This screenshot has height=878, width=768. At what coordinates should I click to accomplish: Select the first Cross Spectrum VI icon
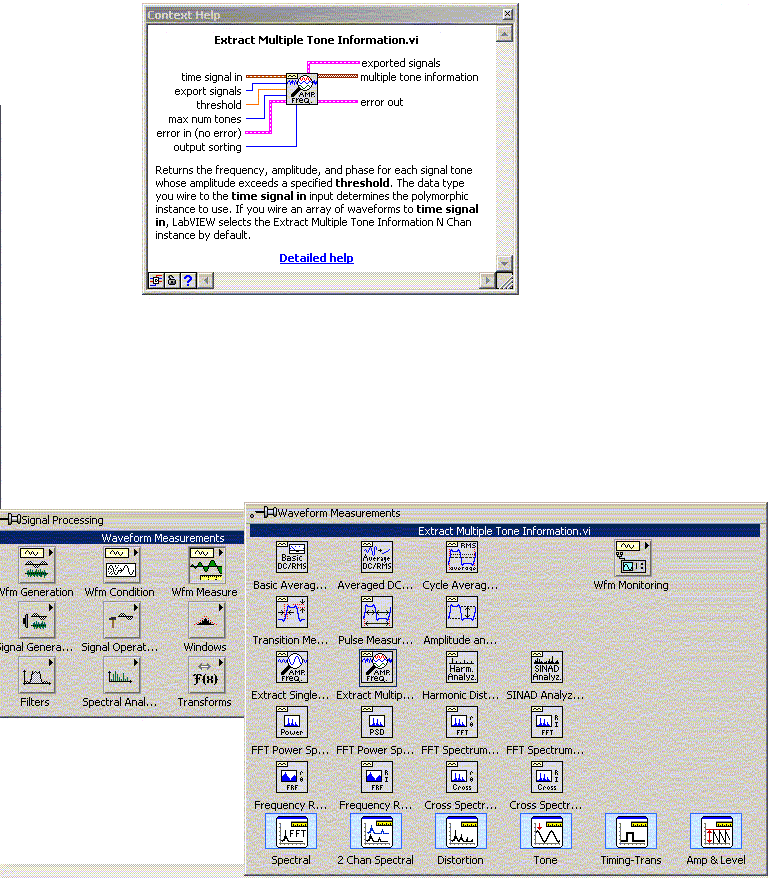(x=462, y=777)
